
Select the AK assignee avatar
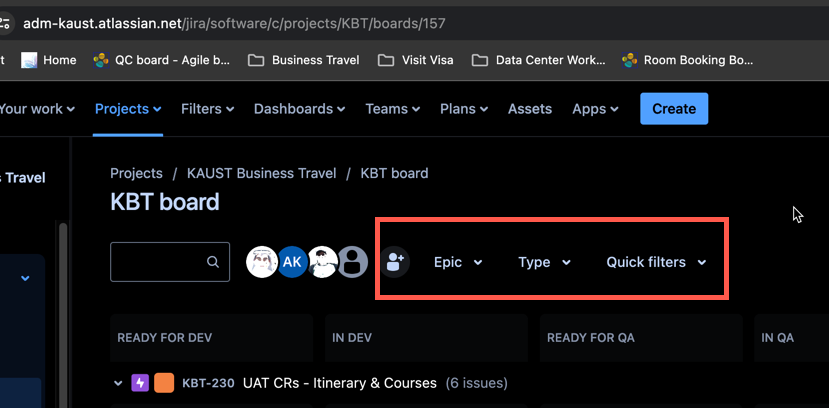[292, 262]
